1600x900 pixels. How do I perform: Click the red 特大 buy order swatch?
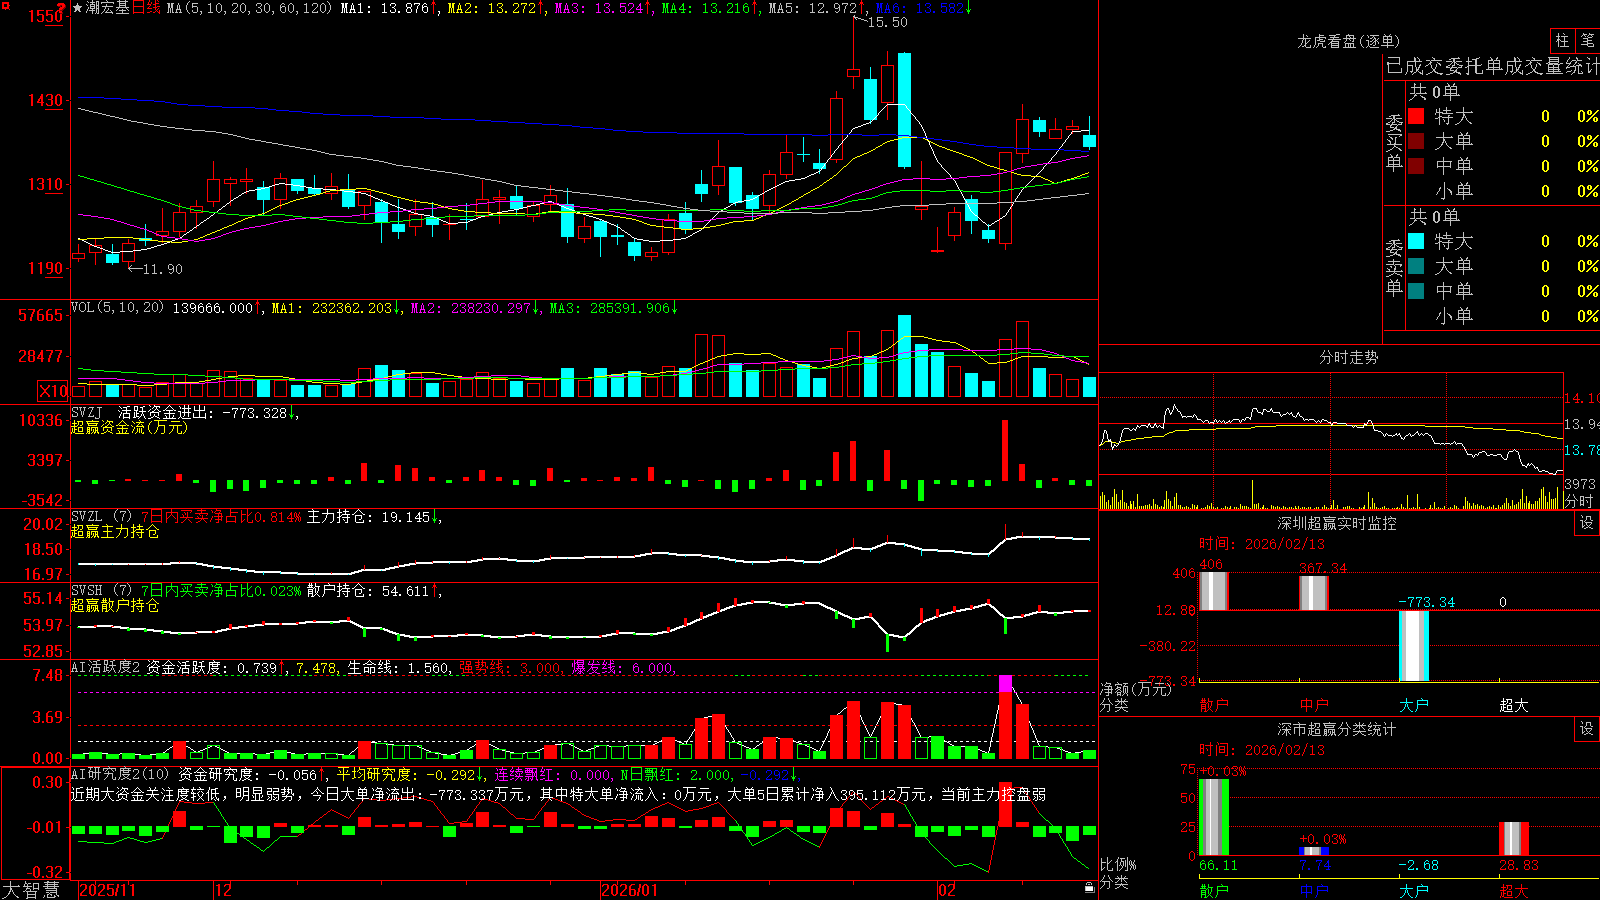[1416, 116]
